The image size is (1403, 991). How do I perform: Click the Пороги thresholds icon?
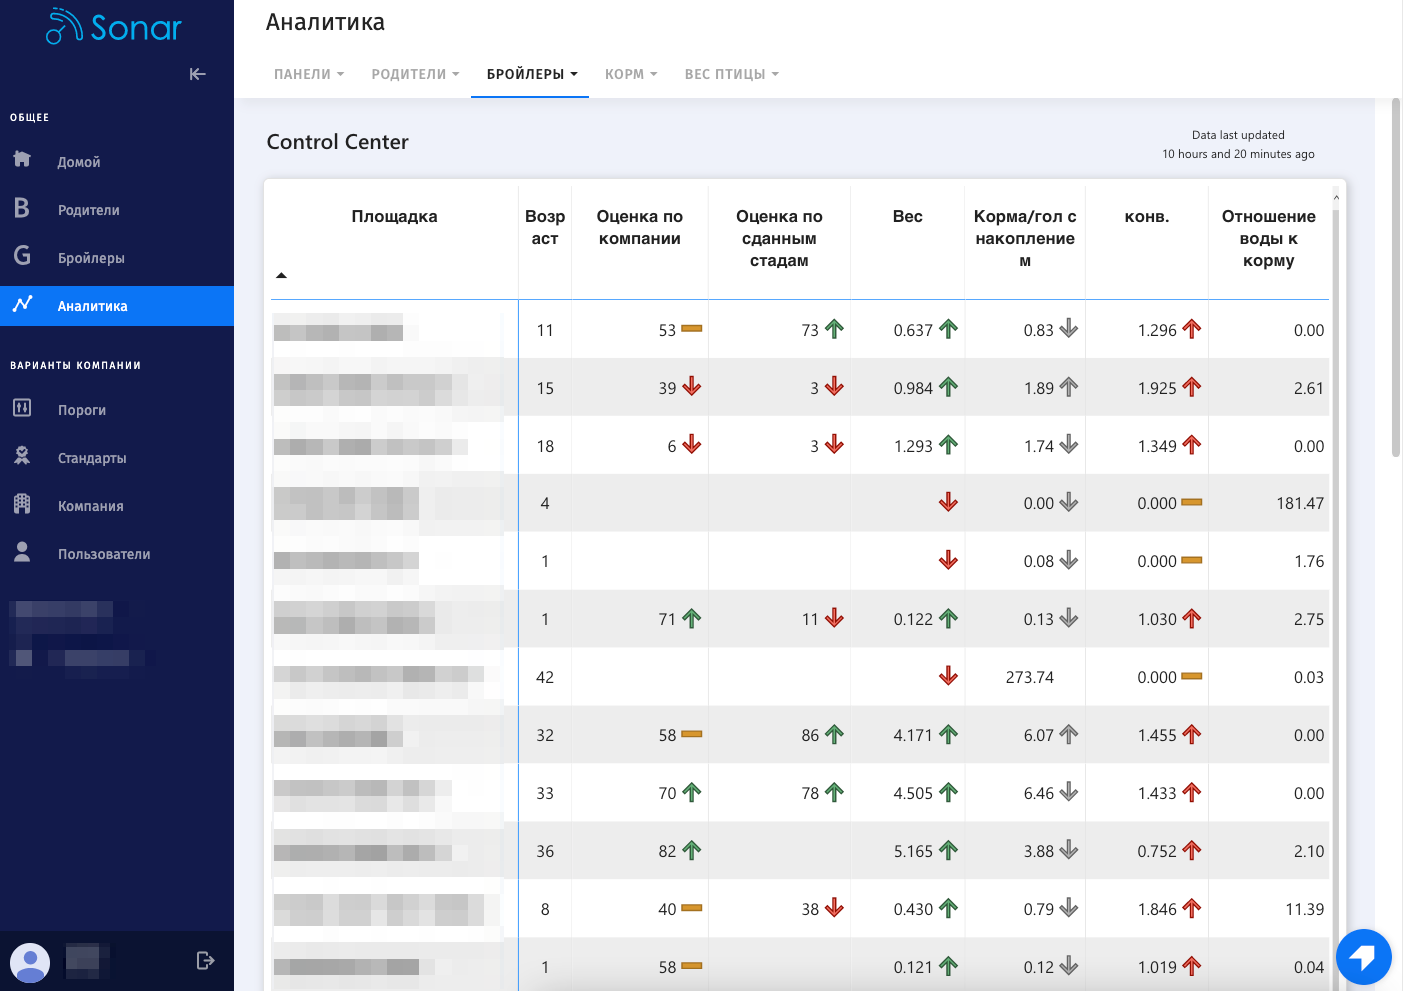click(22, 408)
